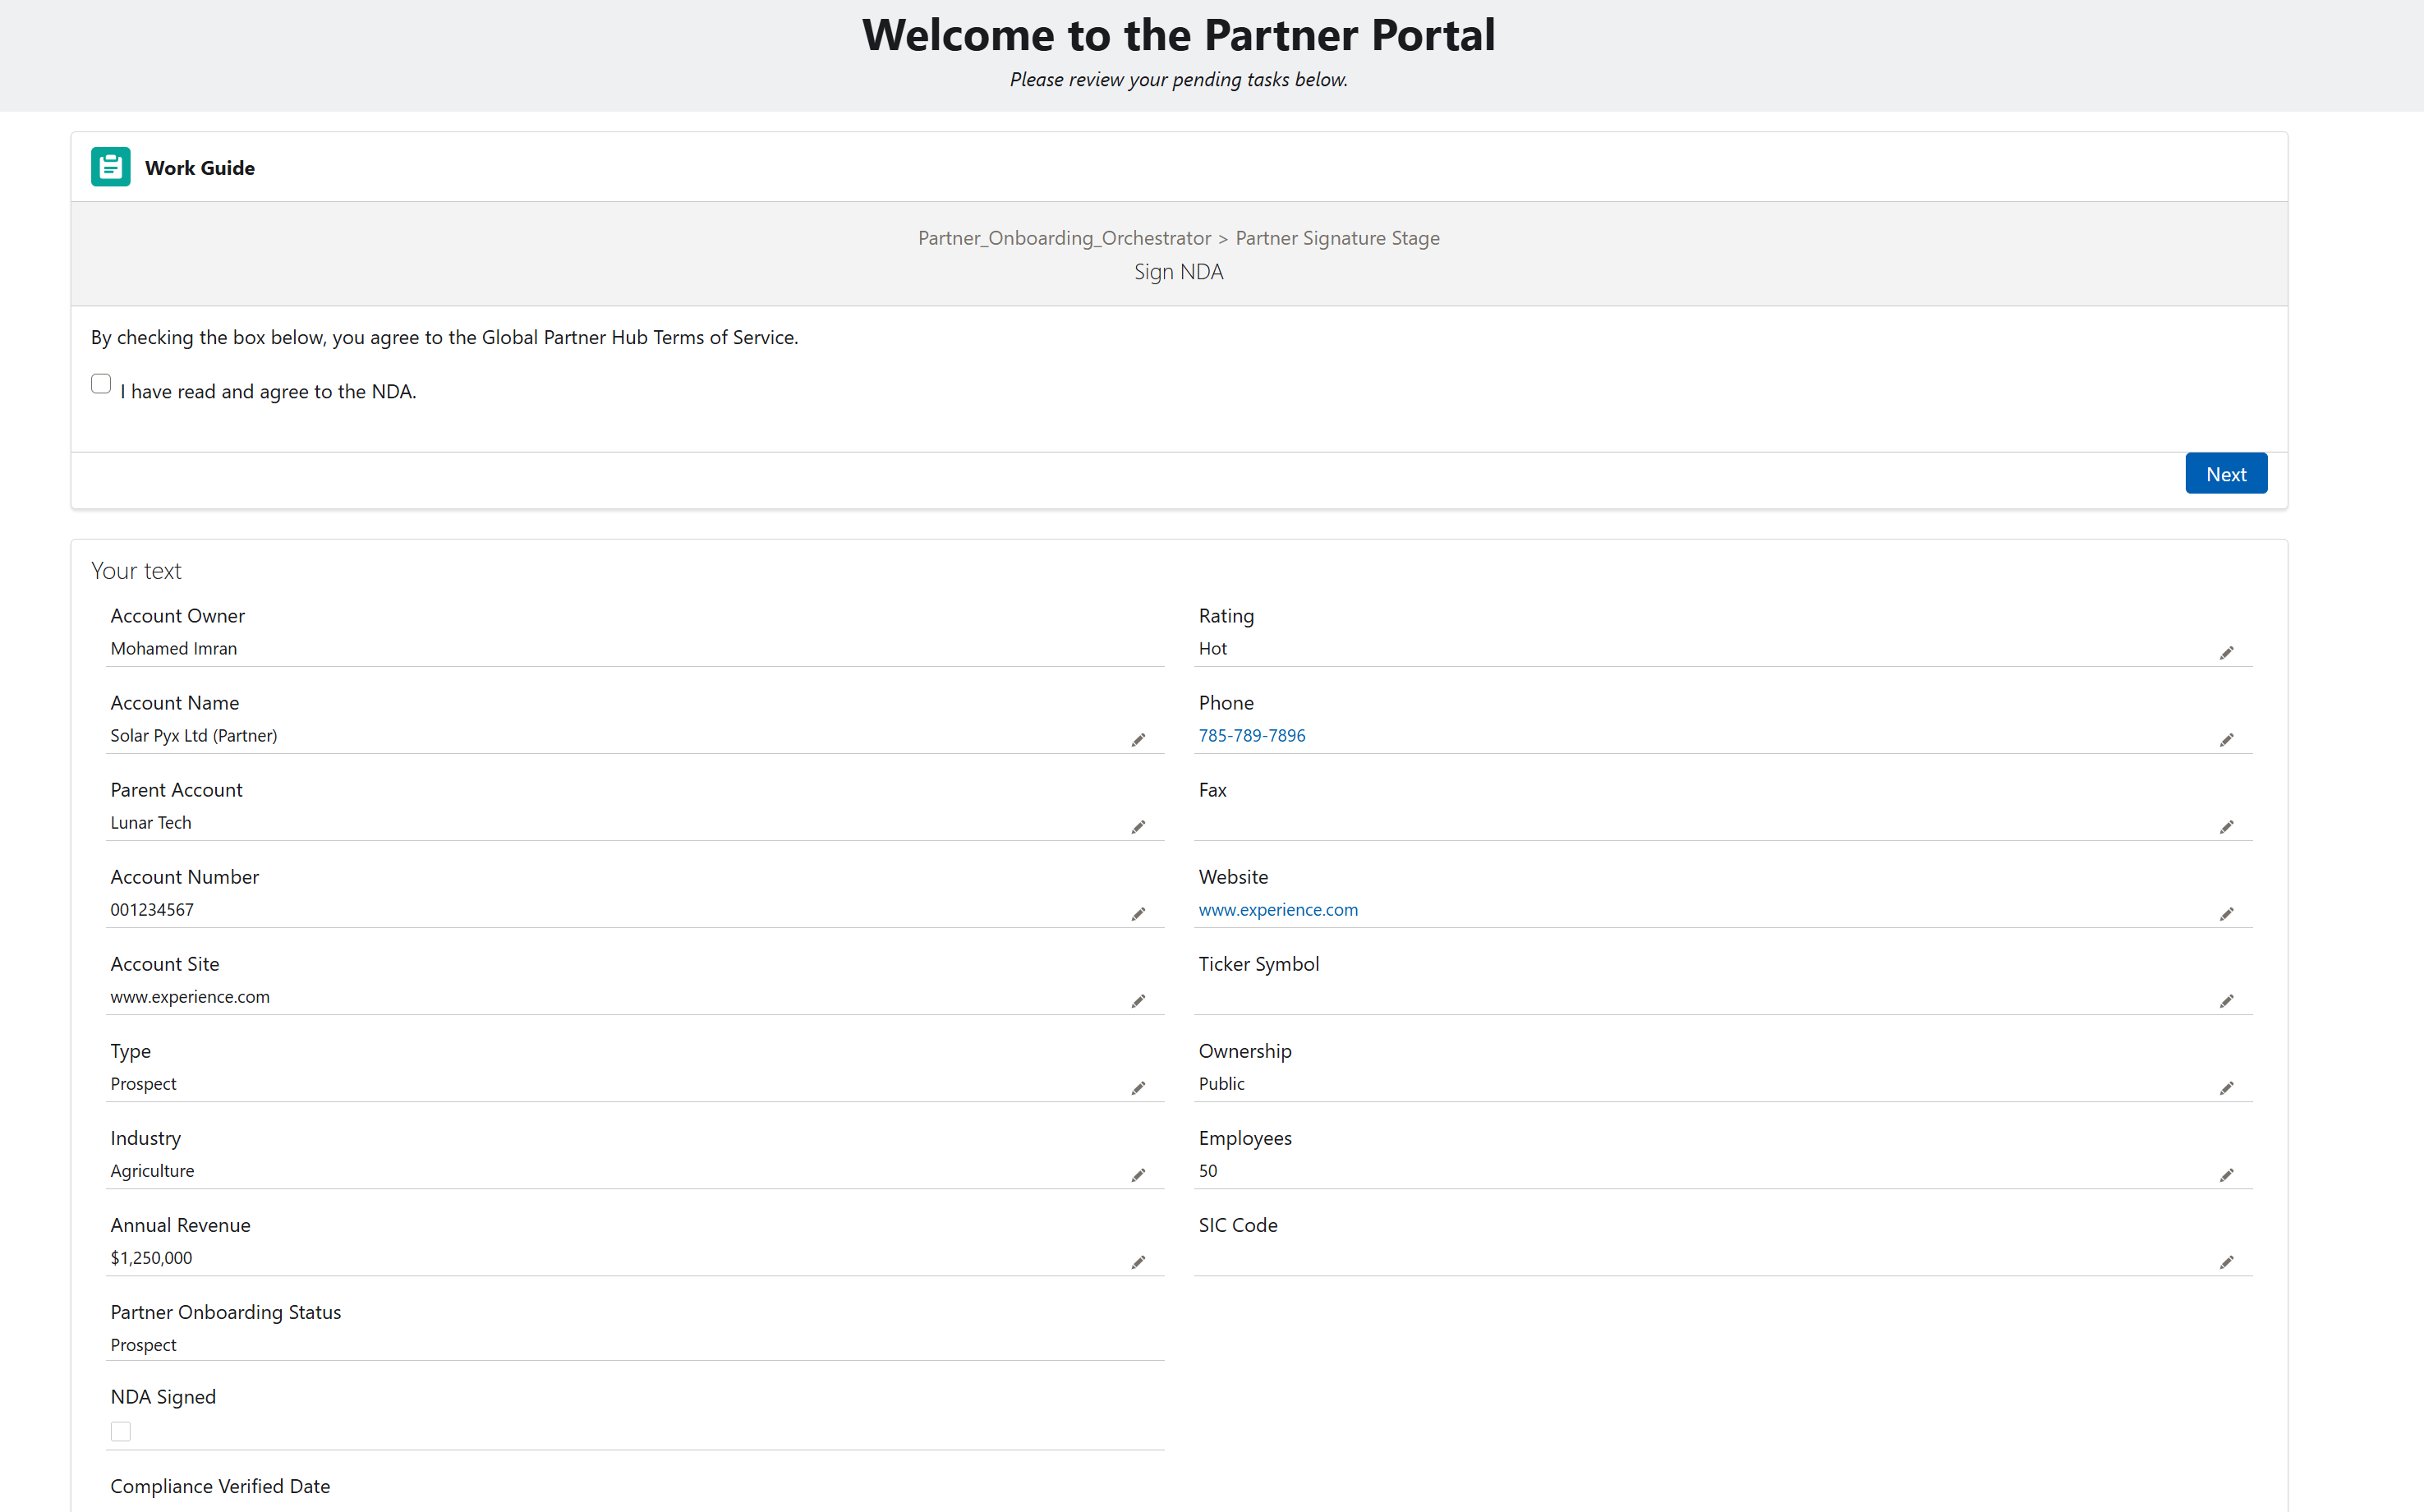The image size is (2424, 1512).
Task: Call phone number 785-789-7896 link
Action: (x=1252, y=735)
